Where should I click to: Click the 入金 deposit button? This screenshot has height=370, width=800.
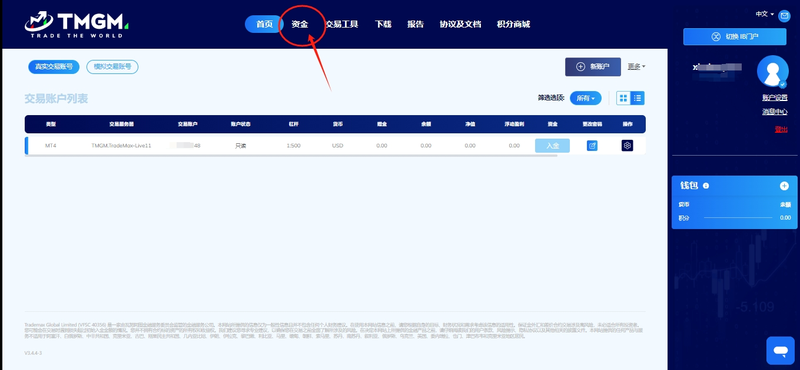[553, 146]
